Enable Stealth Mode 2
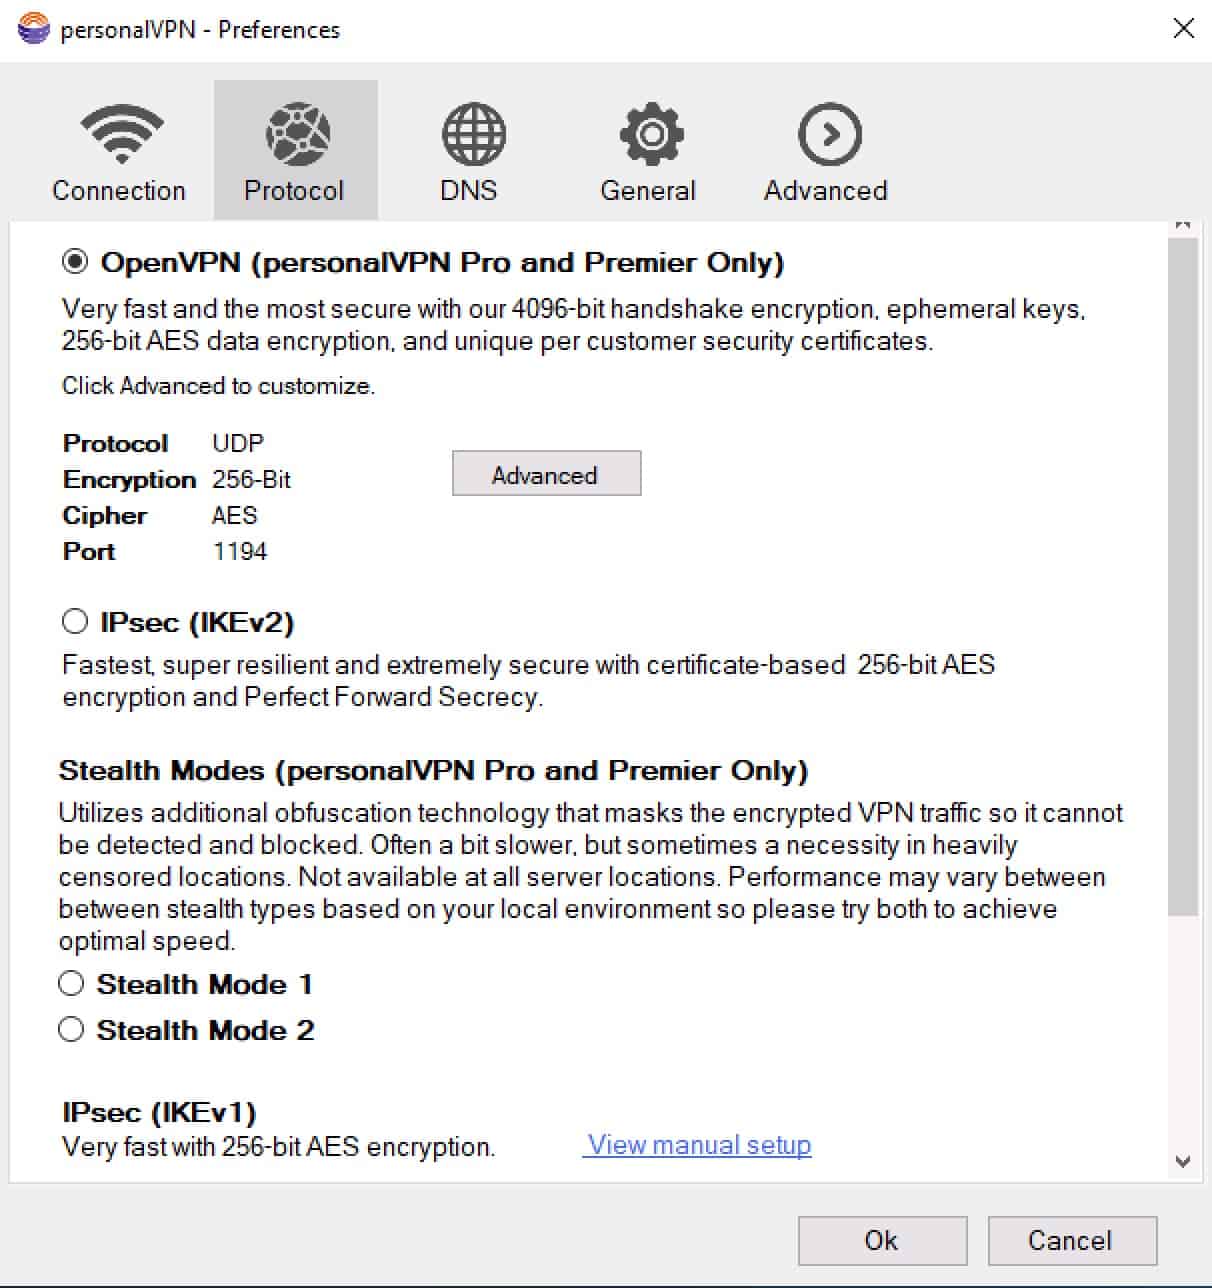The width and height of the screenshot is (1212, 1288). [71, 1029]
